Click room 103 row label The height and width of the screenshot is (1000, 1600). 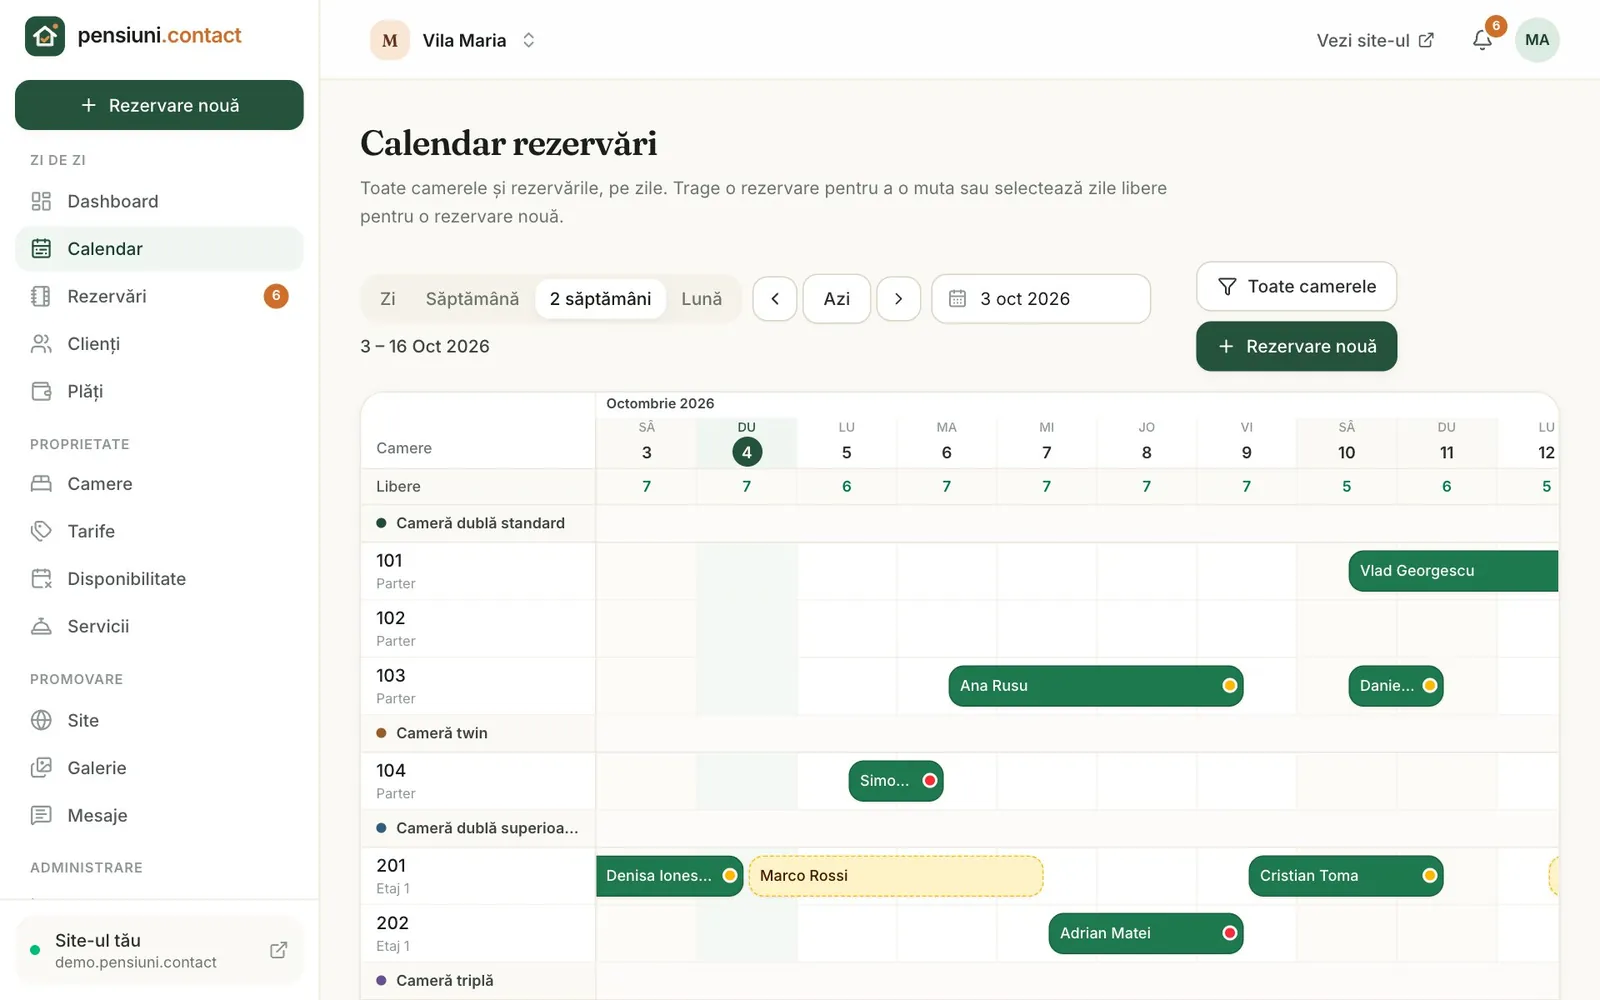click(478, 686)
